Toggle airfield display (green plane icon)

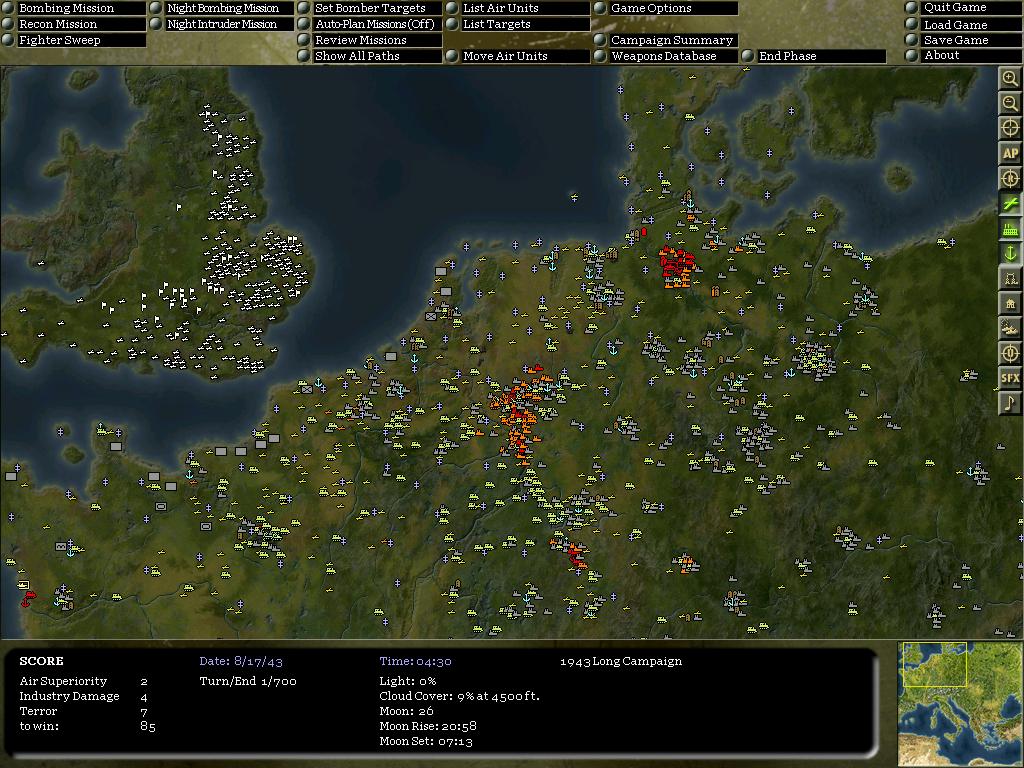(1010, 203)
